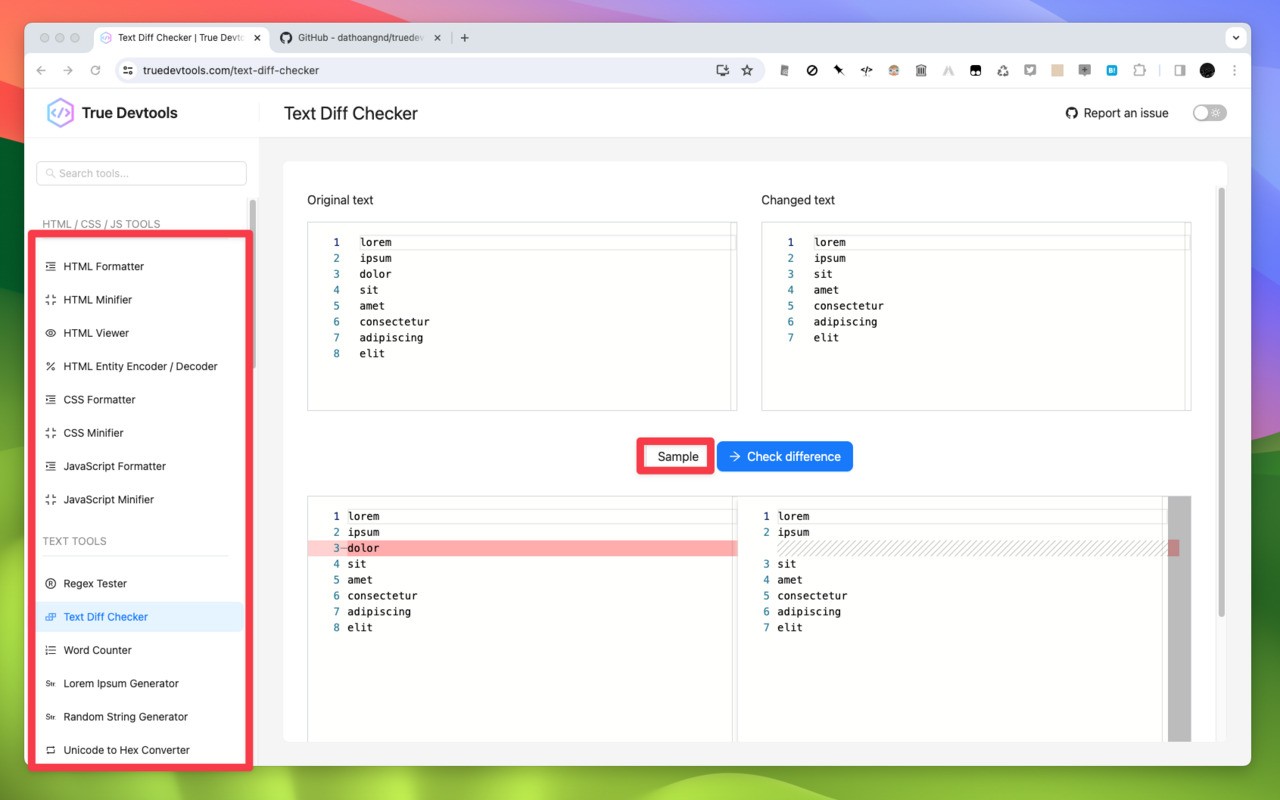Switch to the GitHub dathoangnd tab
Screen dimensions: 1280x800
(x=357, y=37)
